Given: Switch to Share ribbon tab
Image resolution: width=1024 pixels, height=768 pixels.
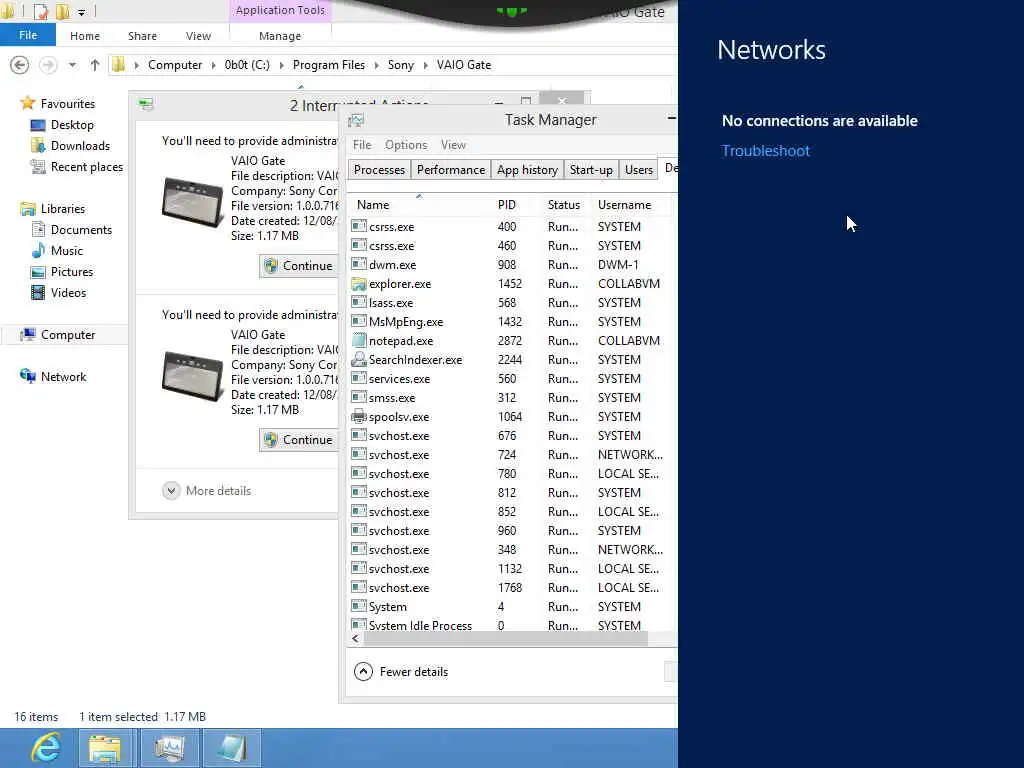Looking at the screenshot, I should 142,36.
